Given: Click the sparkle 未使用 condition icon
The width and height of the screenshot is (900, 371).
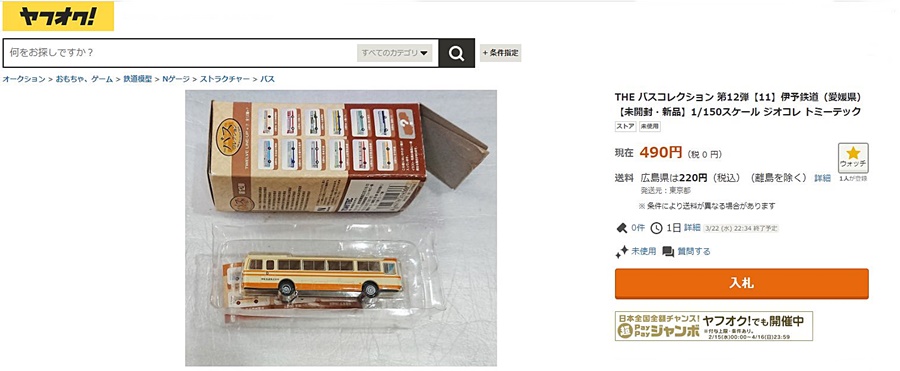Looking at the screenshot, I should pos(622,252).
